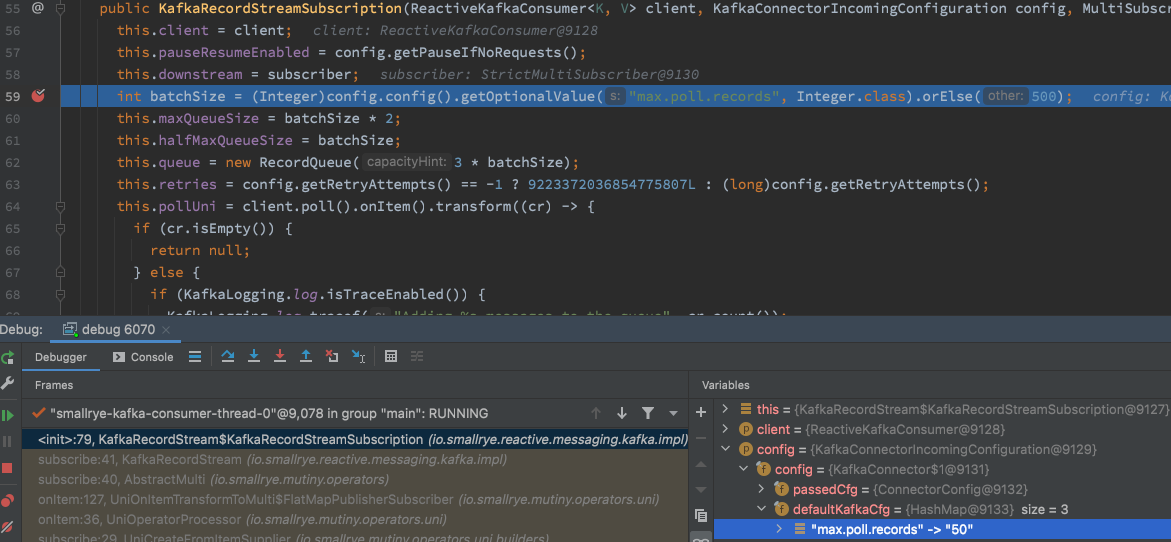
Task: Click the remove watch minus icon
Action: (701, 438)
